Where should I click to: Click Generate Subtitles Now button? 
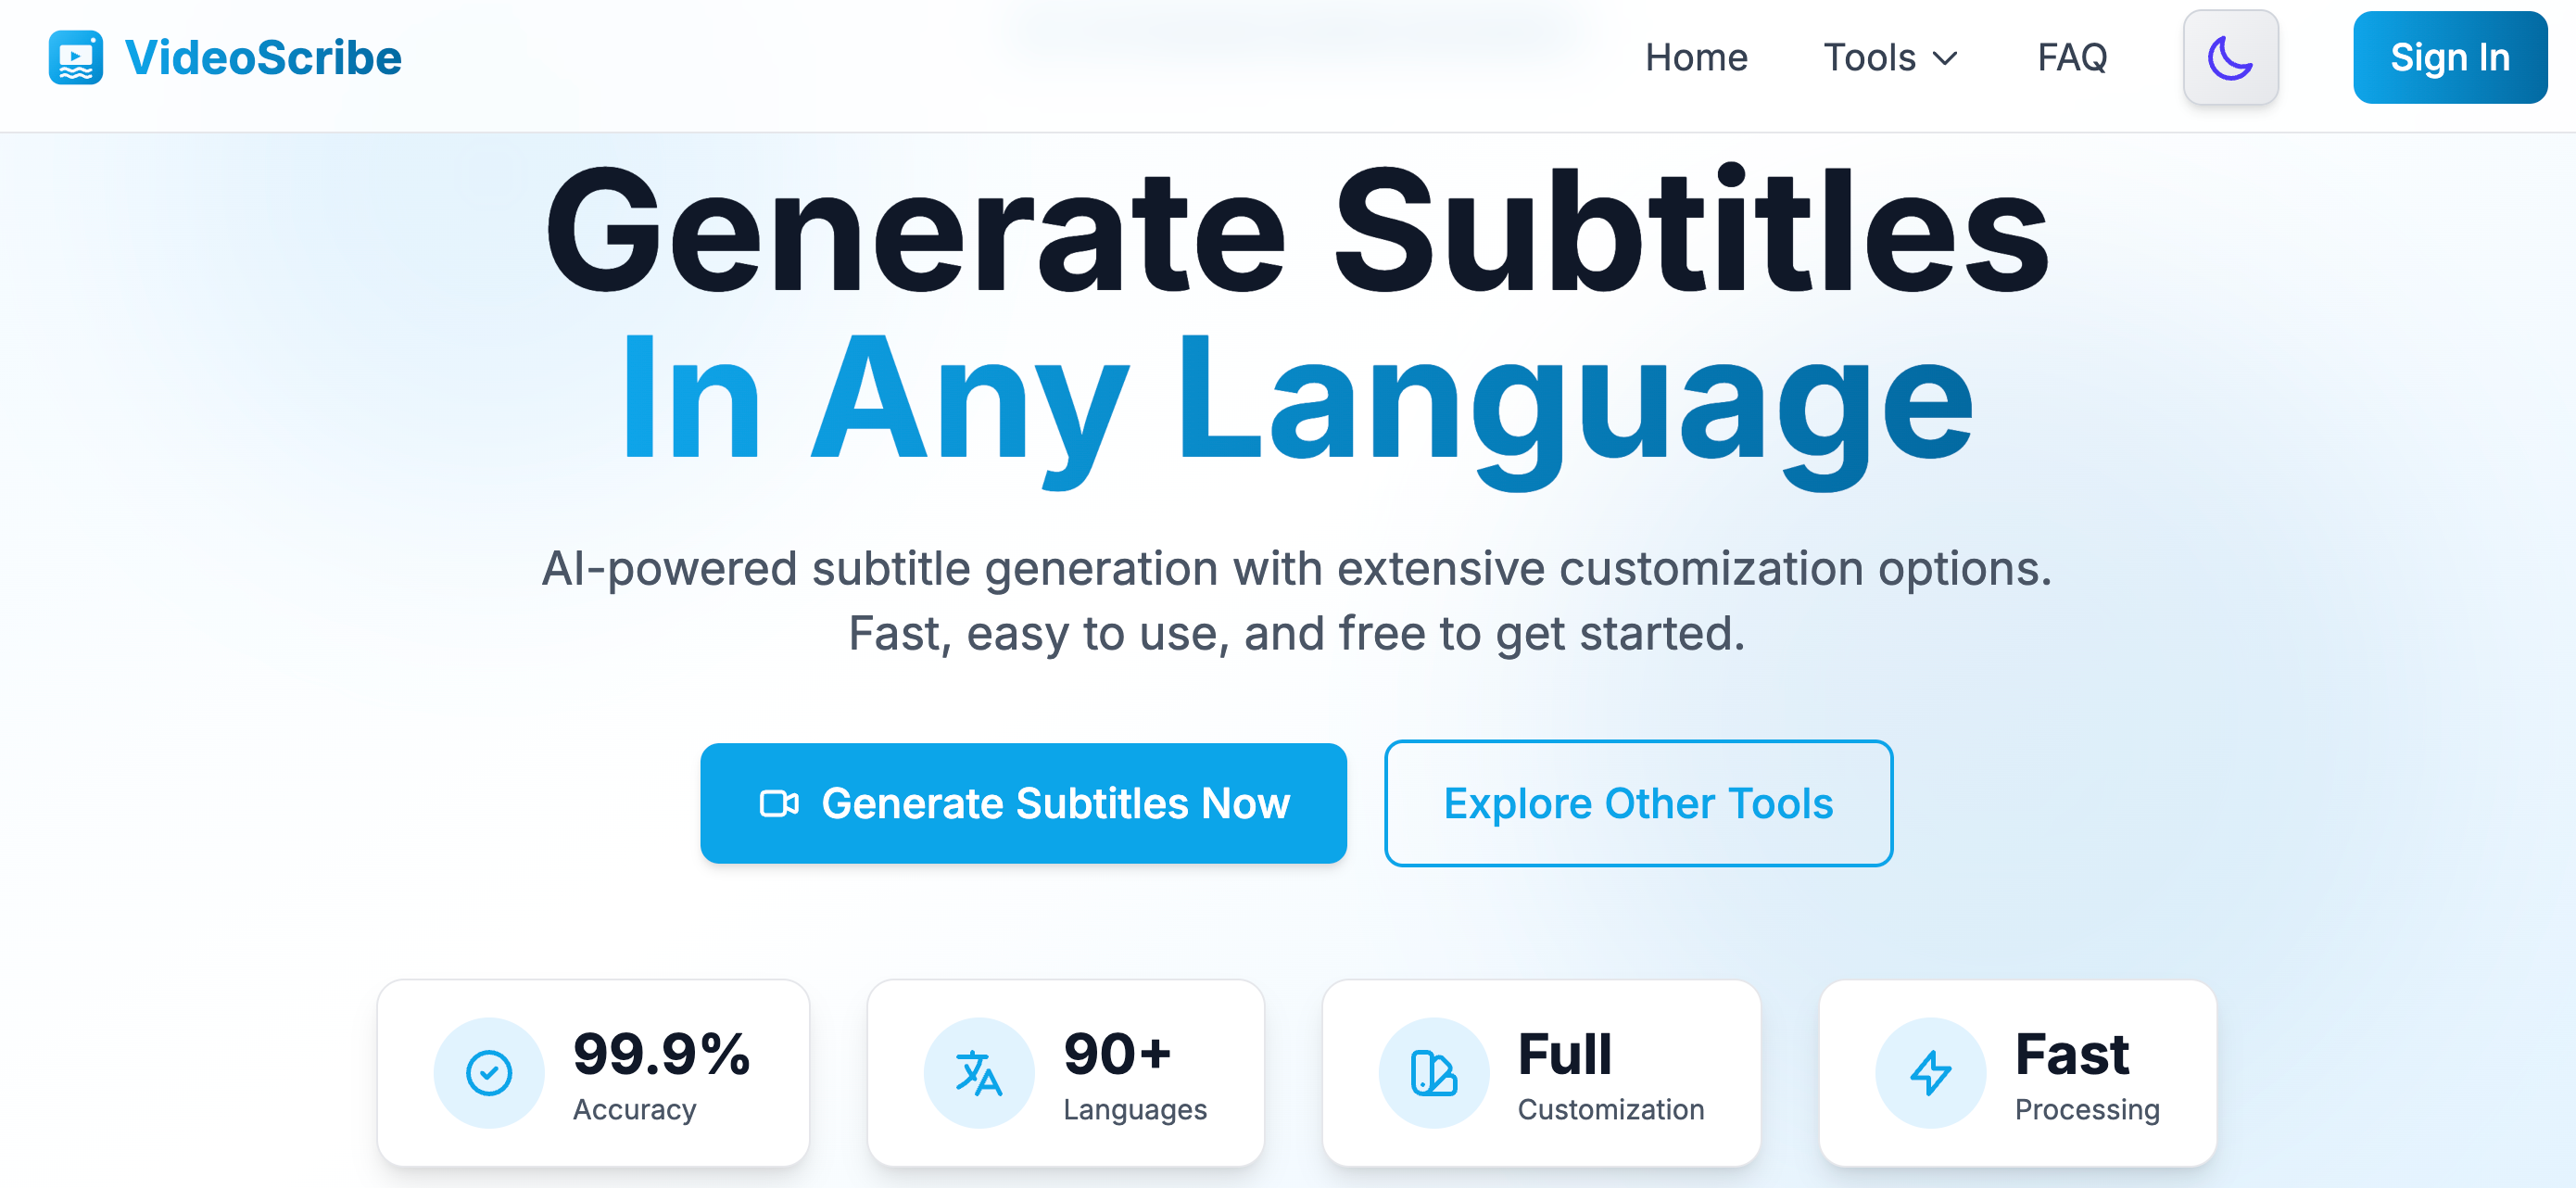tap(1023, 803)
